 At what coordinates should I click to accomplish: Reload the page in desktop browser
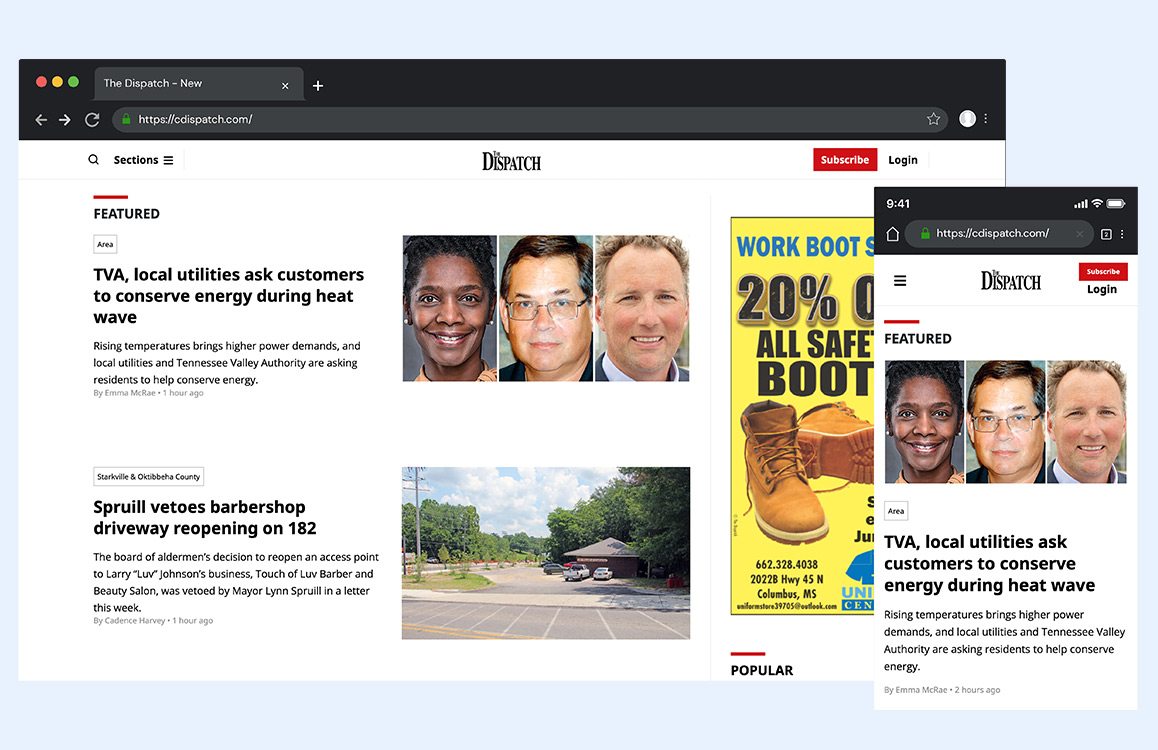92,119
